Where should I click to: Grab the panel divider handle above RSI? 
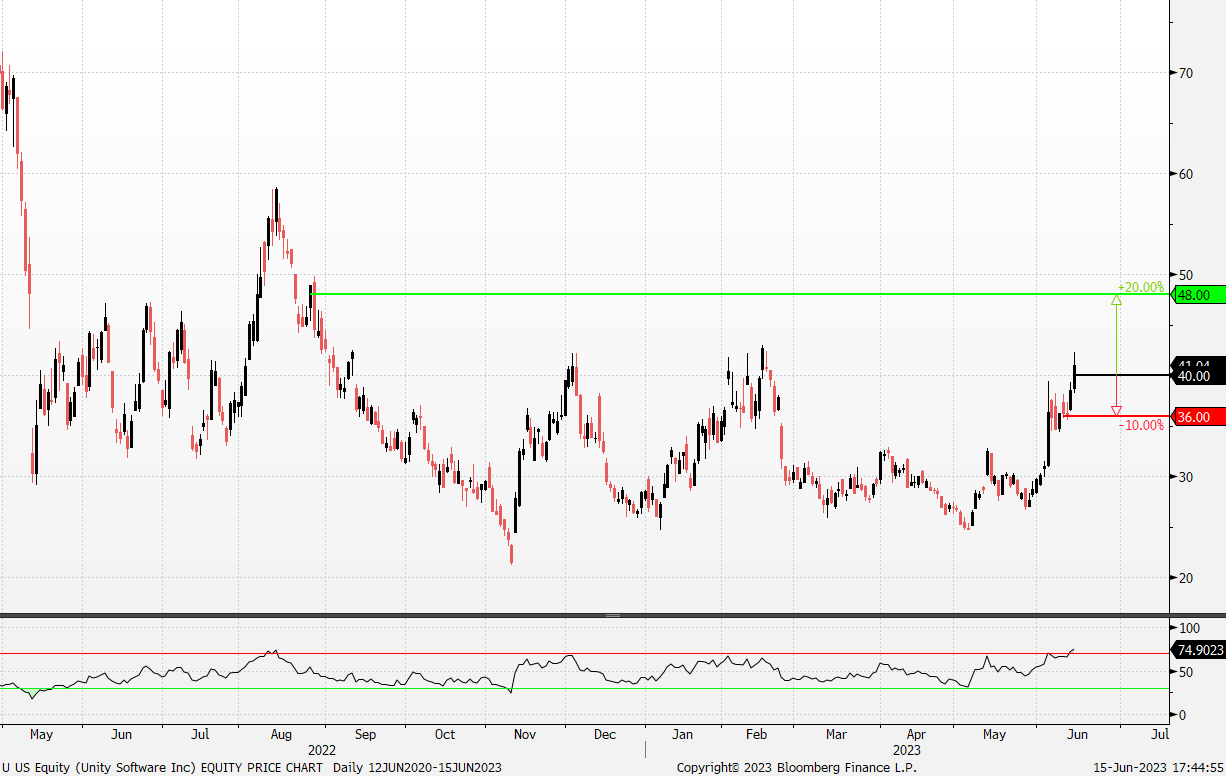tap(612, 615)
